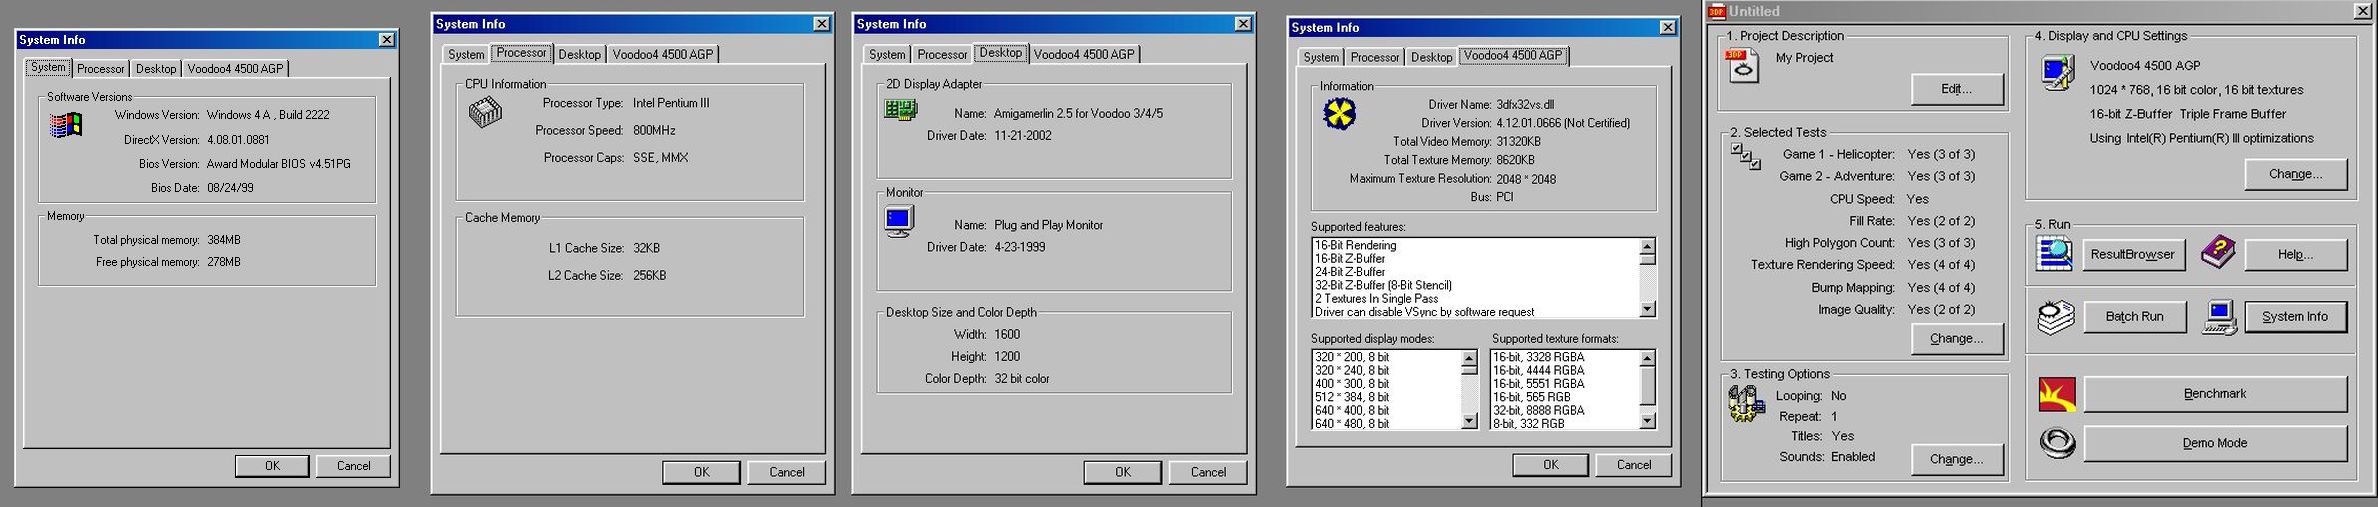Screen dimensions: 2378x507
Task: Click the red Benchmark icon
Action: [2057, 394]
